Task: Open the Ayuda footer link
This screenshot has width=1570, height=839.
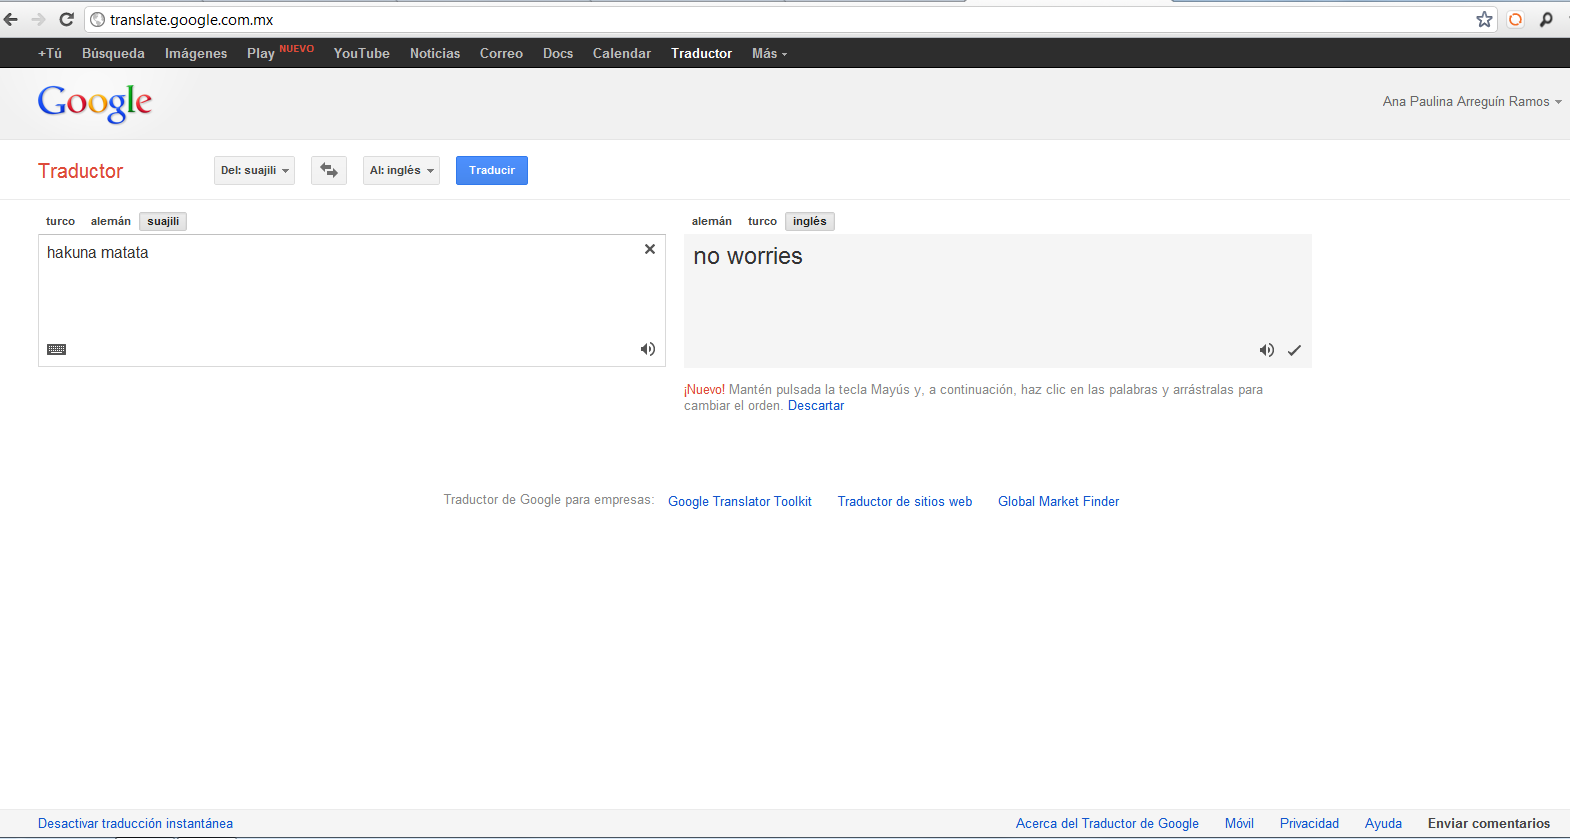Action: [1383, 824]
